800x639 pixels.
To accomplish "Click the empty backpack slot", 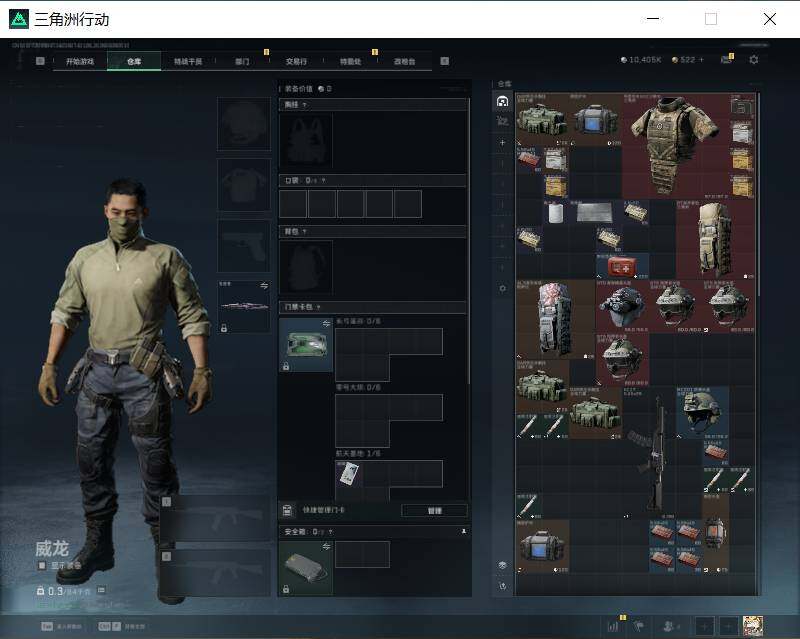I will 306,267.
